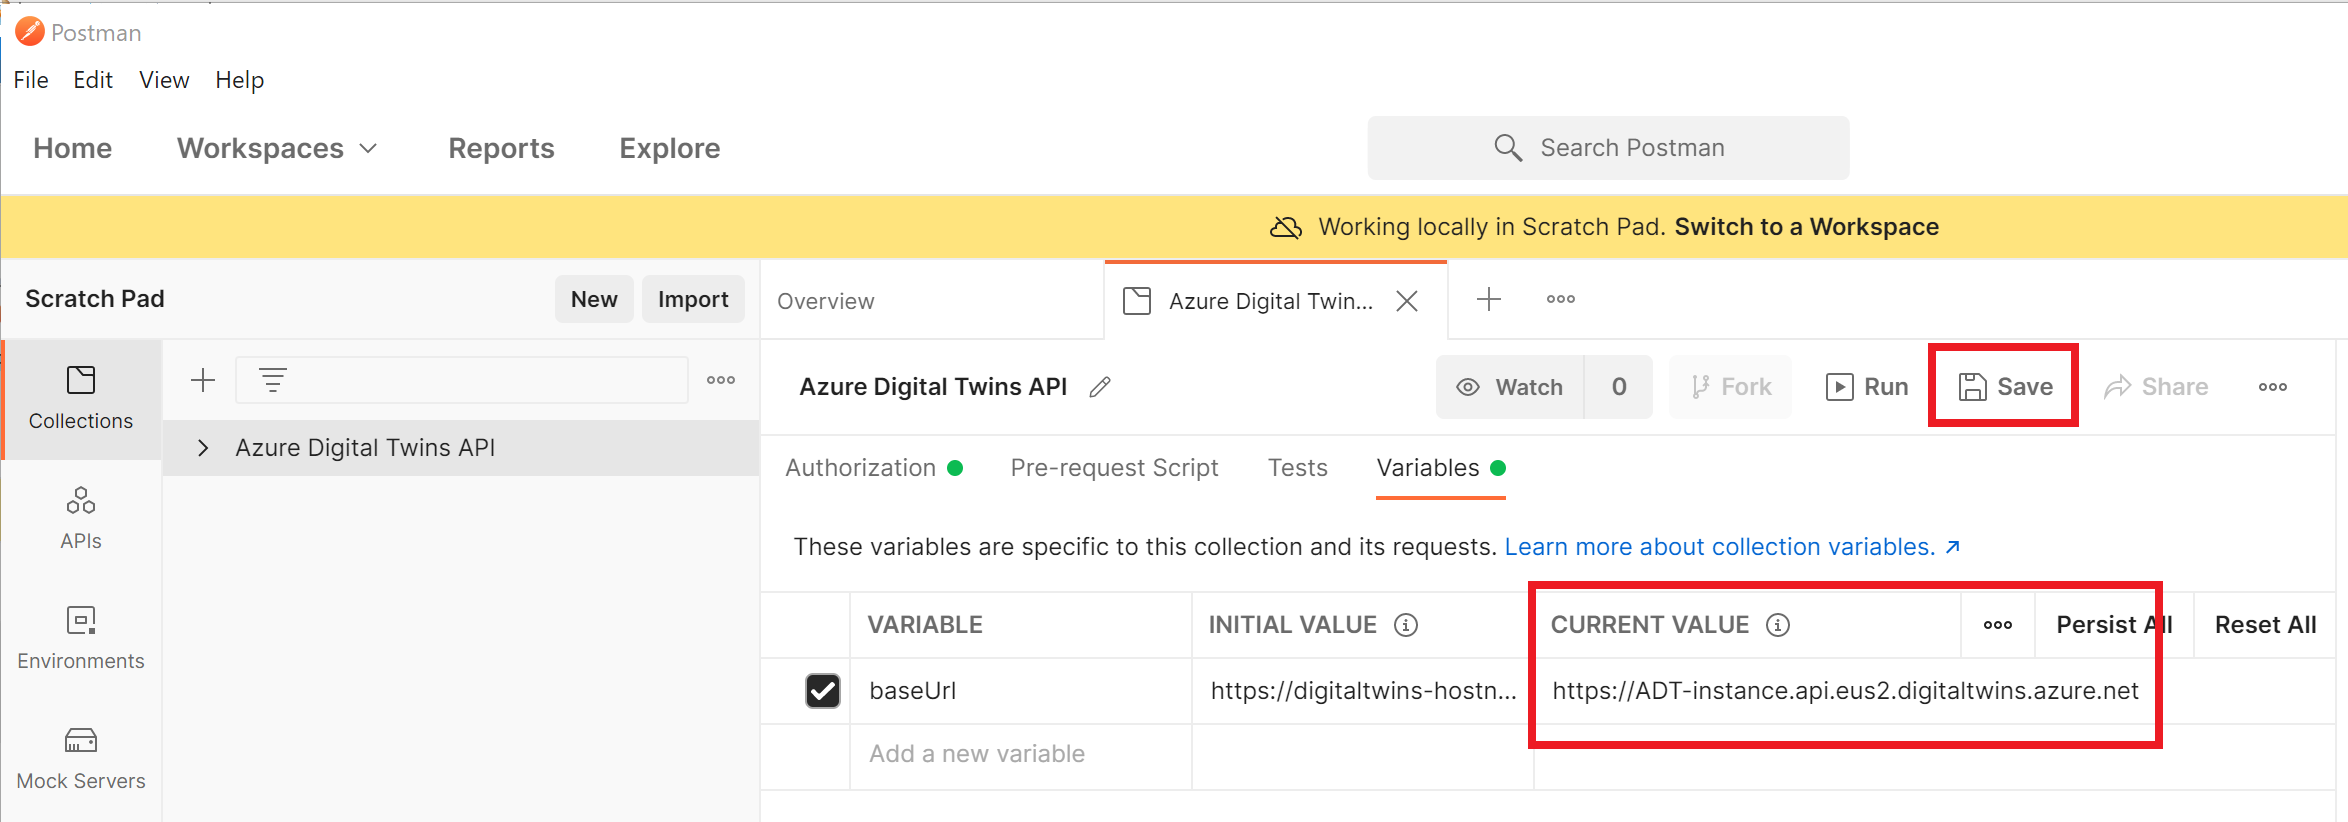
Task: Click the Initial Value info icon
Action: tap(1406, 625)
